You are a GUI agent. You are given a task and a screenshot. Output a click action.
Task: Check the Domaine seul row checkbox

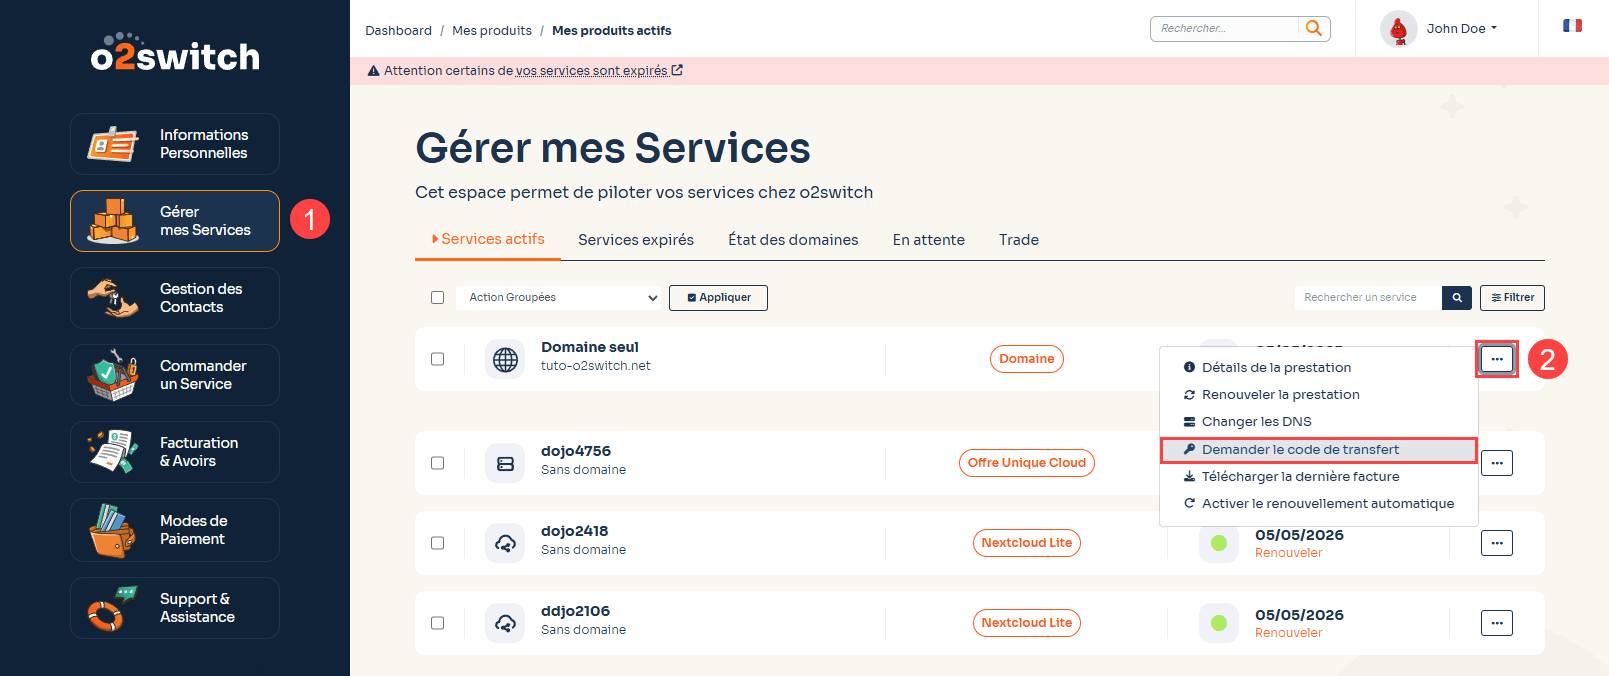tap(437, 359)
